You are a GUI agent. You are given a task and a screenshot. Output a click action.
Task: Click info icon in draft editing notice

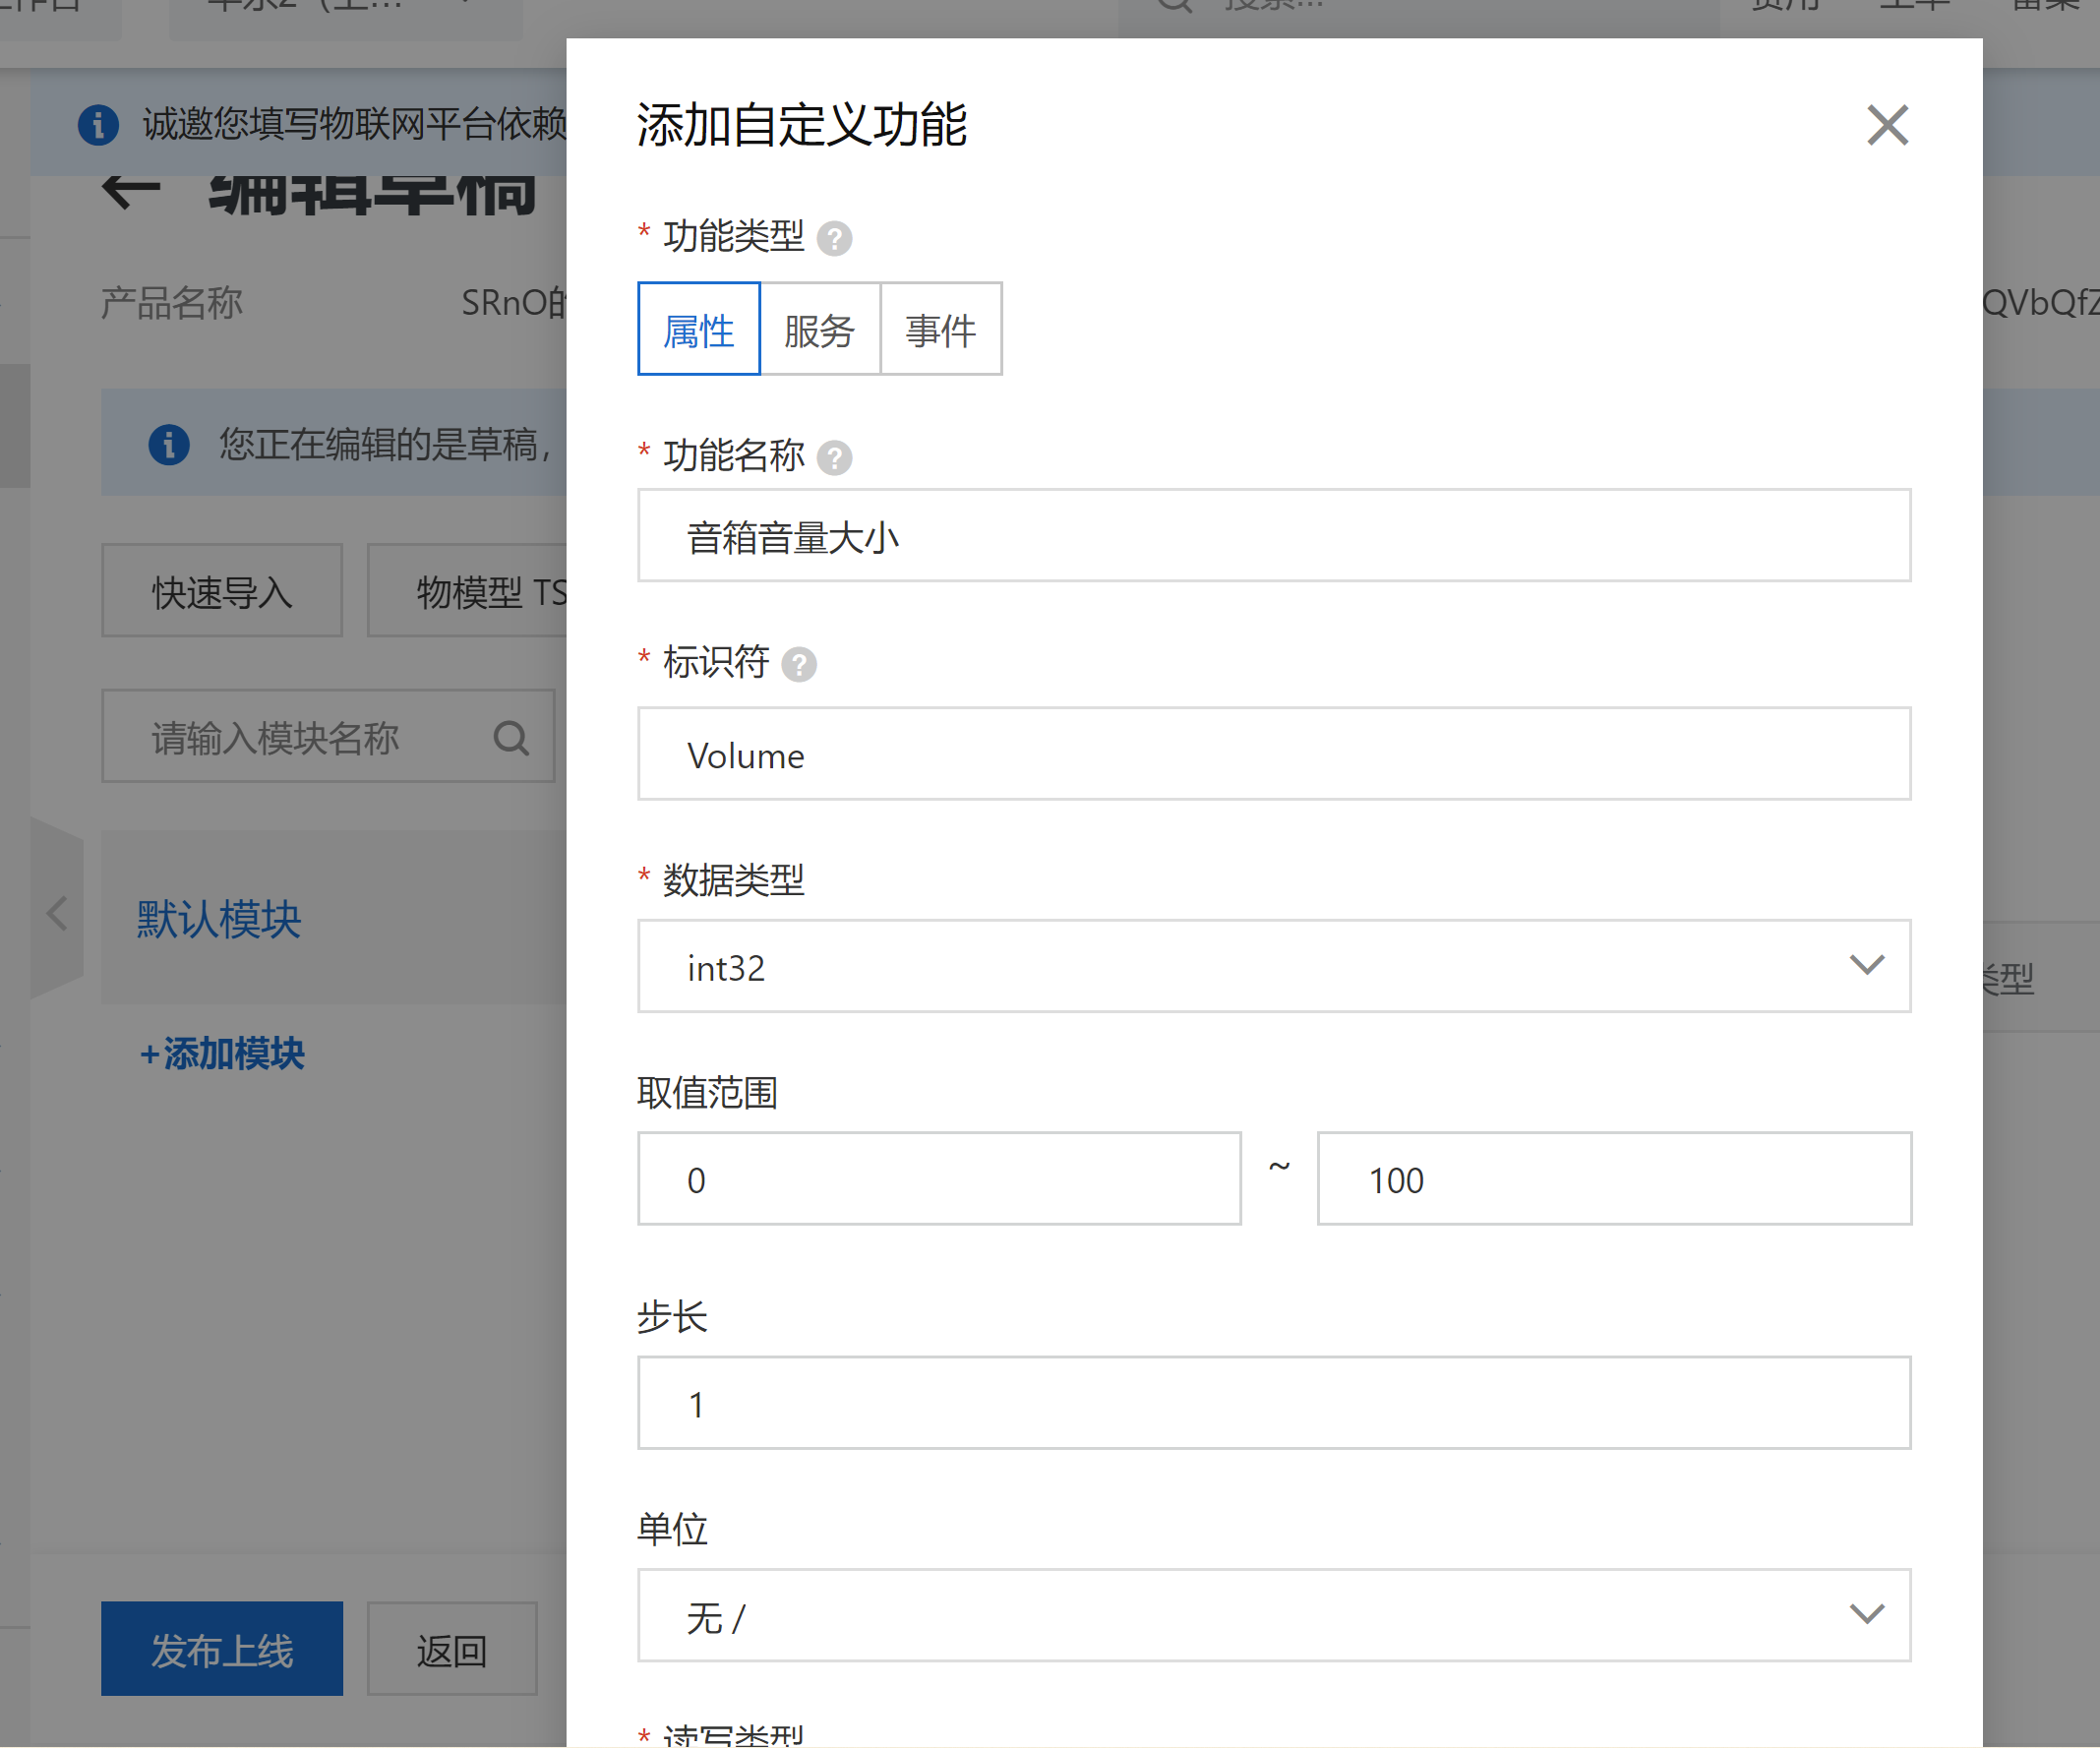169,444
